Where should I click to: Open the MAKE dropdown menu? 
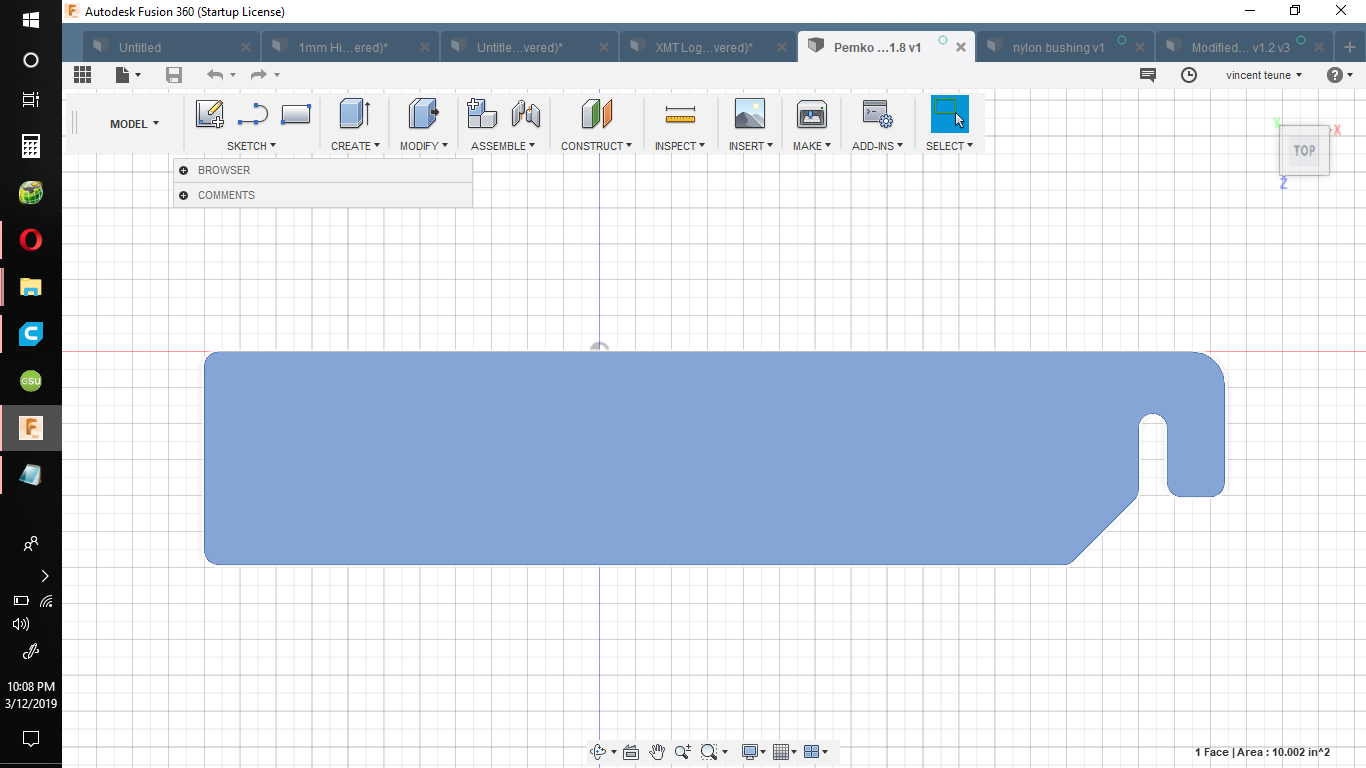pos(812,146)
